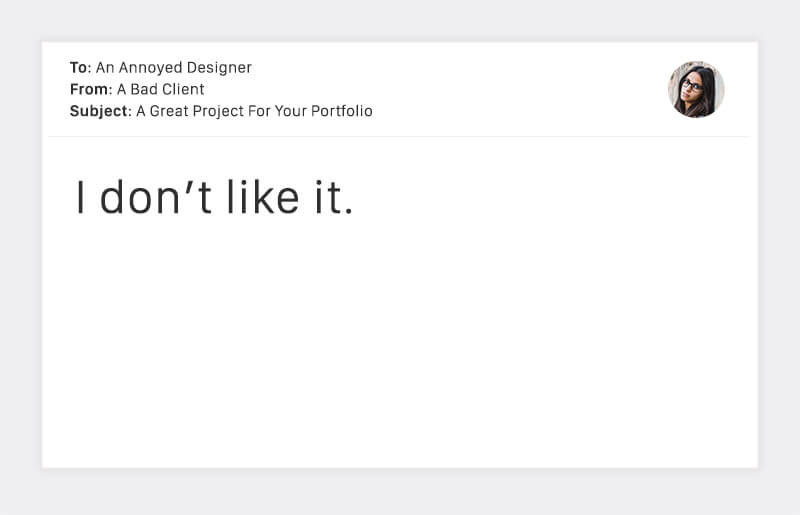This screenshot has height=515, width=800.
Task: Click the message text "I don't like it."
Action: tap(214, 198)
